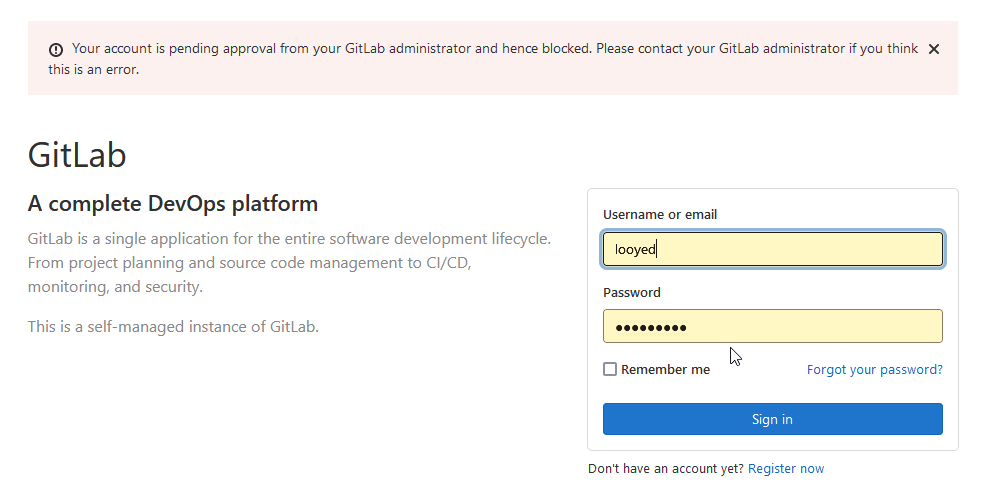This screenshot has height=501, width=981.
Task: Click the GitLab single application description paragraph
Action: (289, 240)
